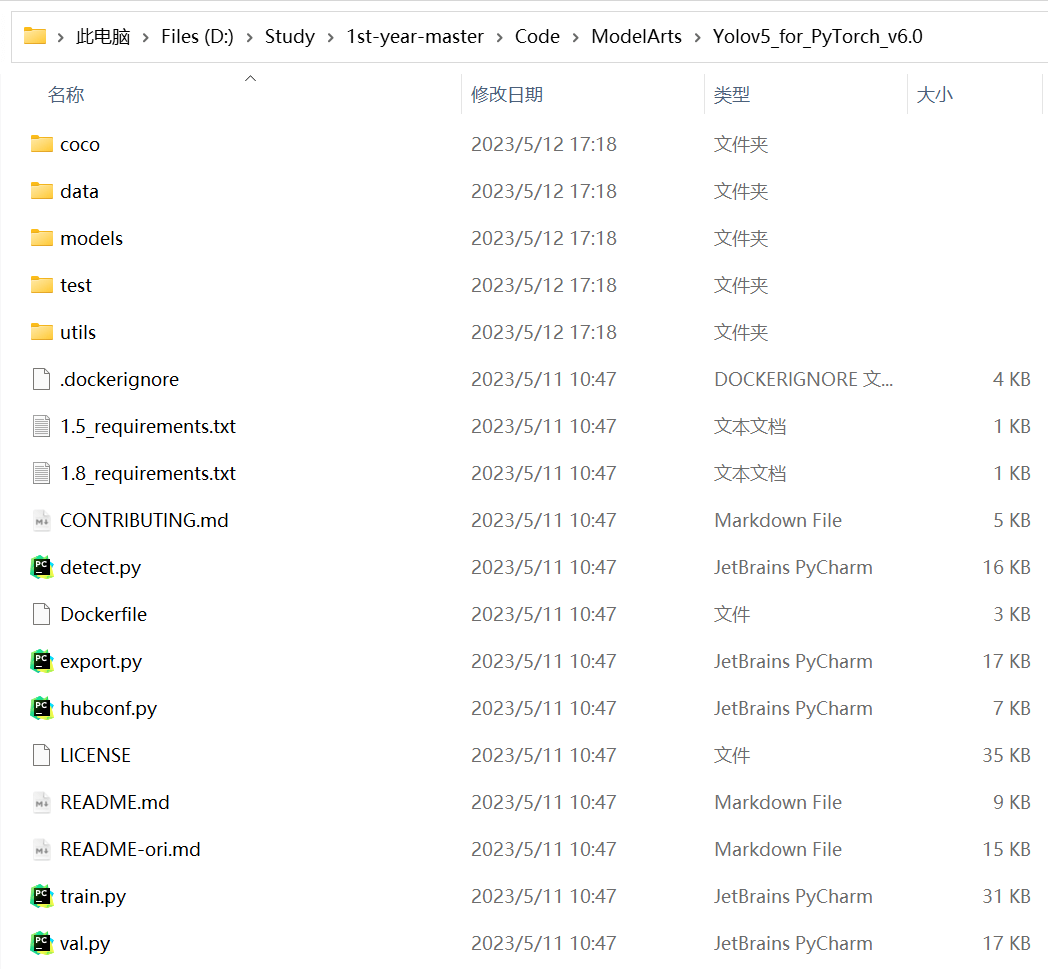Select the detect.py file name
1048x969 pixels.
pos(100,567)
